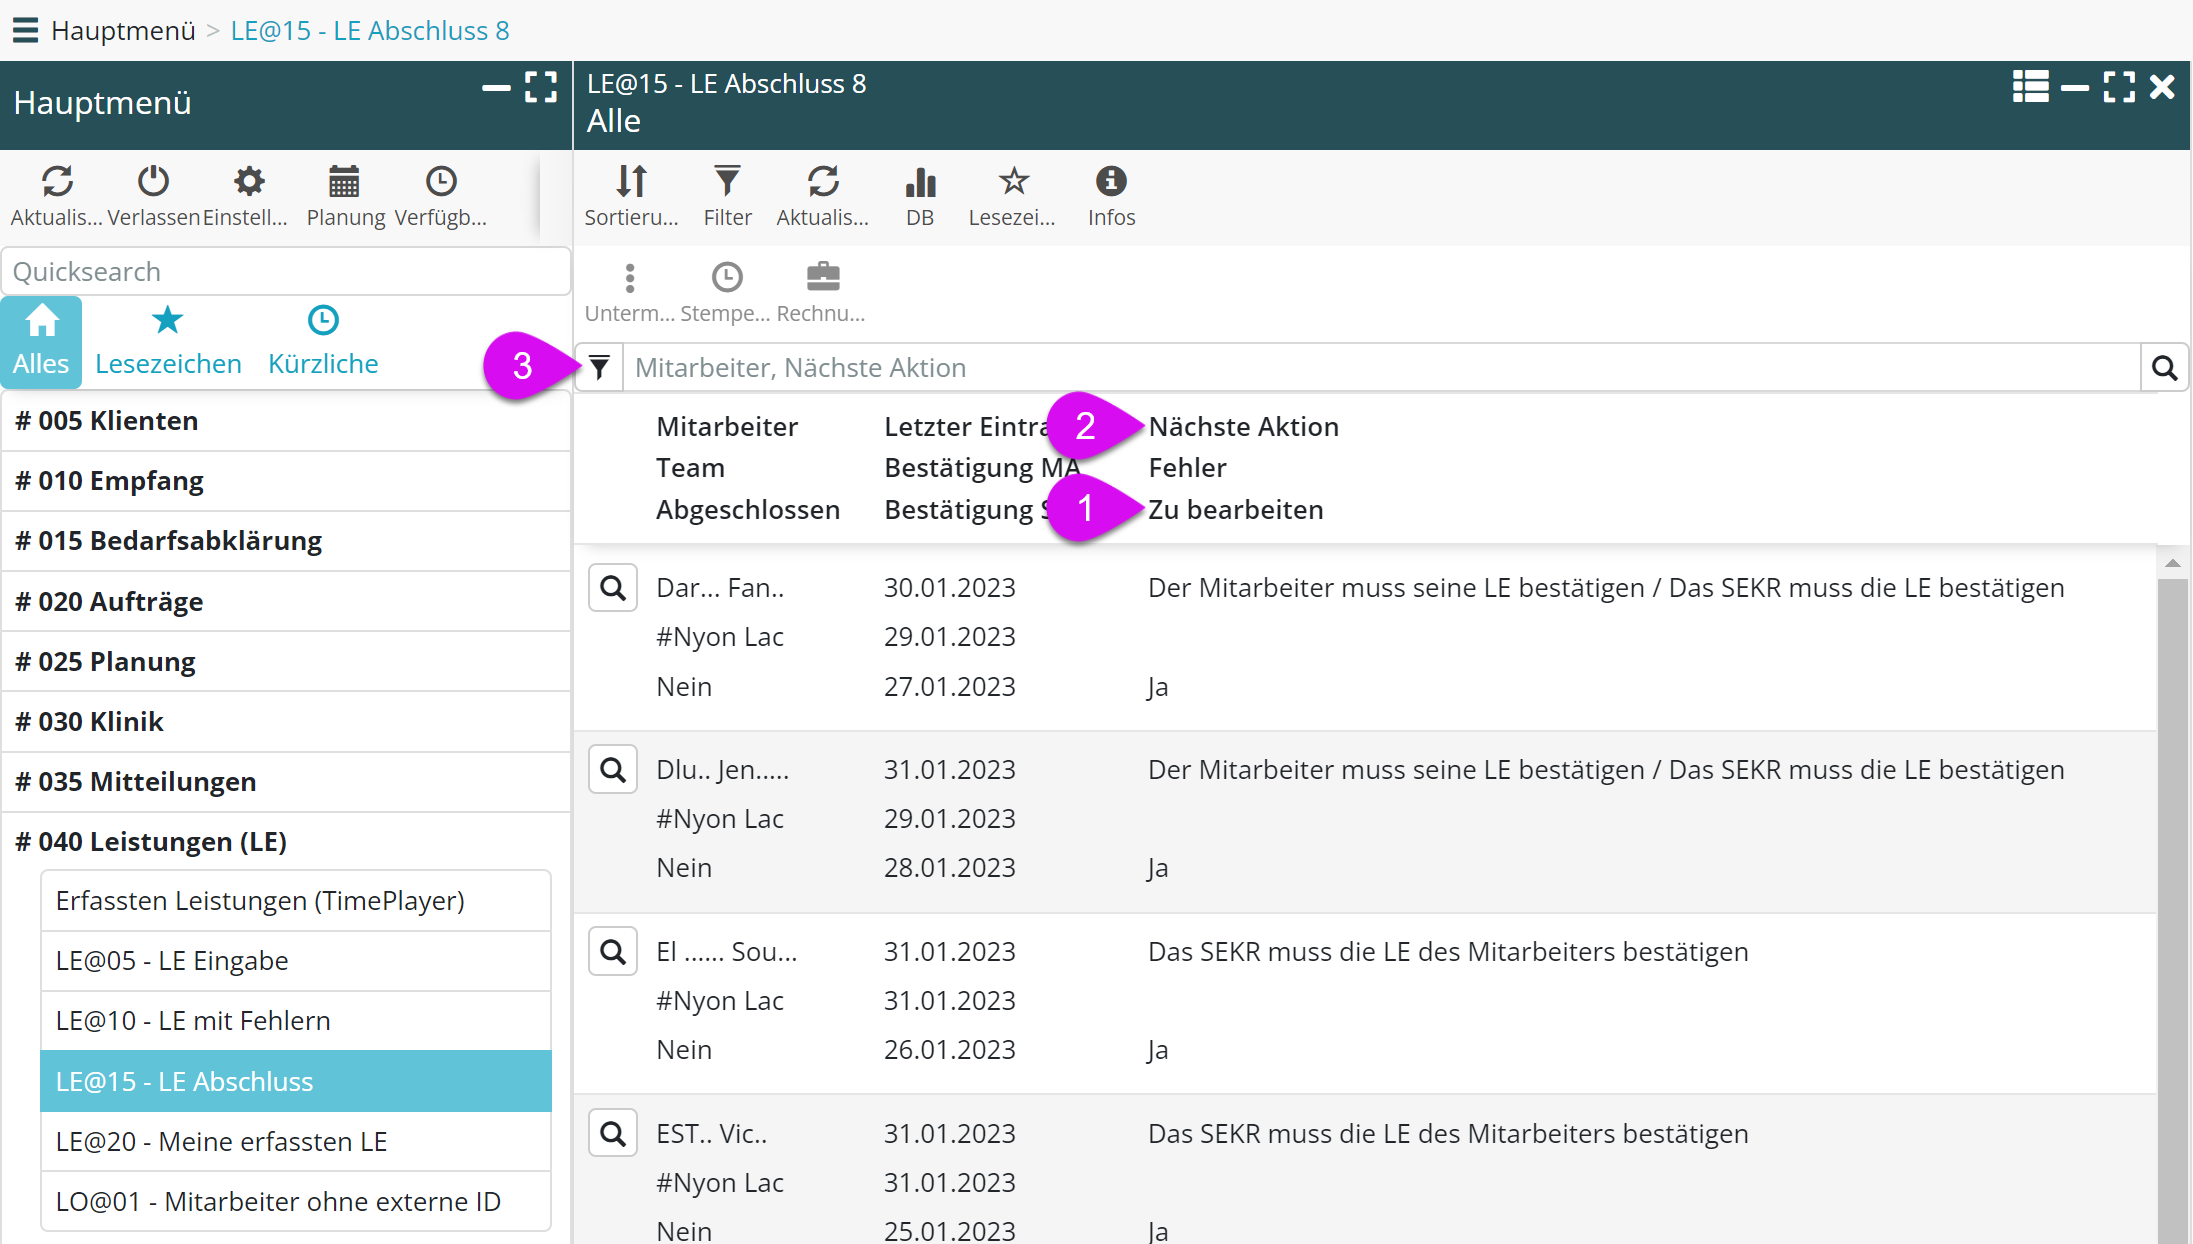Viewport: 2193px width, 1244px height.
Task: Switch to the Kürzliche tab
Action: point(323,342)
